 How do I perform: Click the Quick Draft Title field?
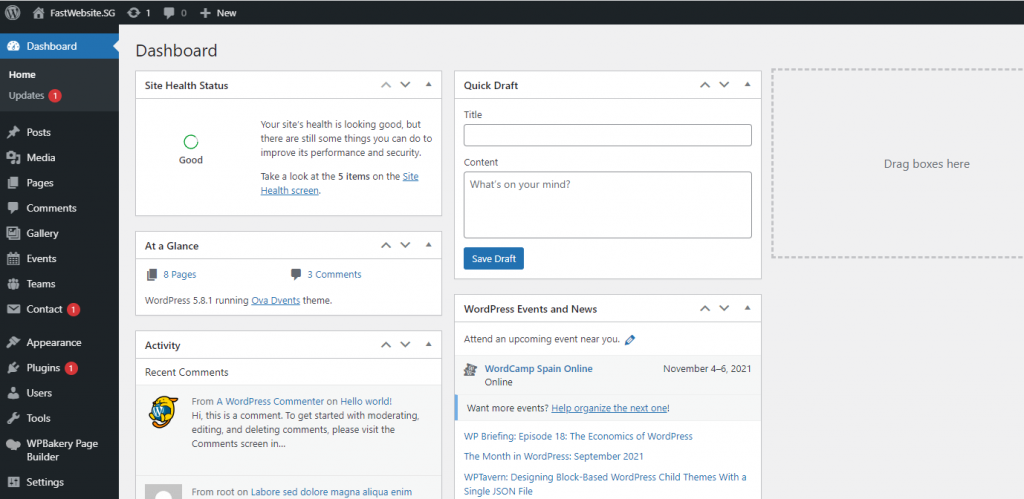pos(607,135)
